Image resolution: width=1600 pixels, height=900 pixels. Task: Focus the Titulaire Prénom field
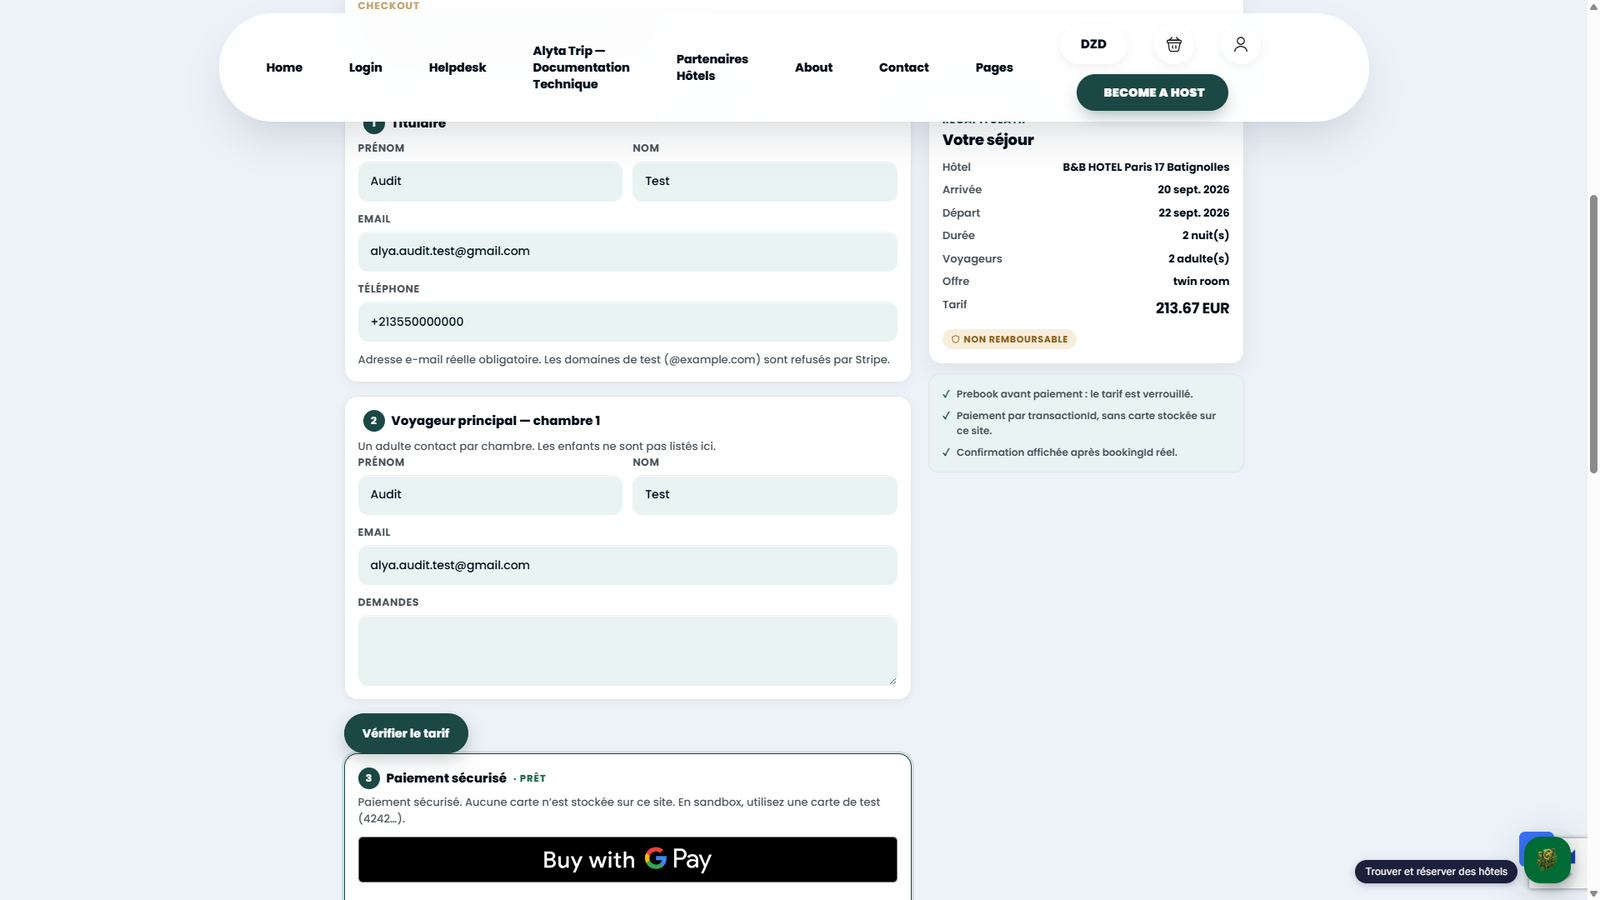click(x=490, y=182)
